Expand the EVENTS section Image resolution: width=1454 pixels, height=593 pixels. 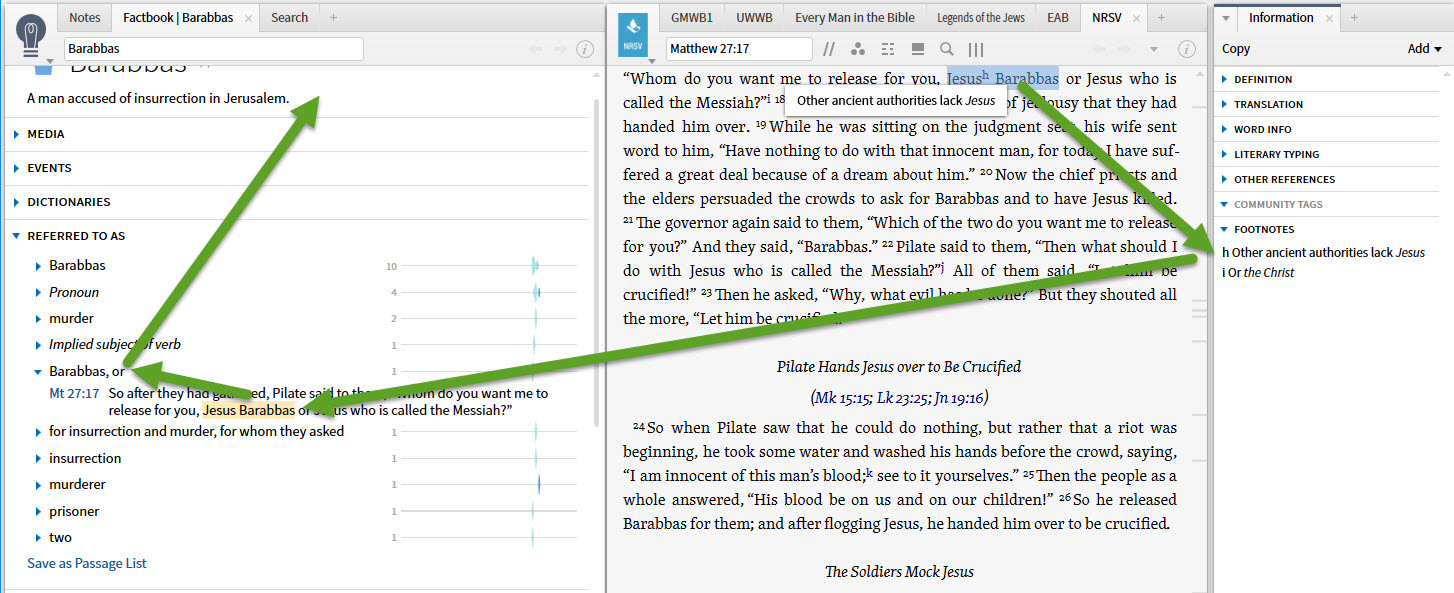[x=17, y=168]
